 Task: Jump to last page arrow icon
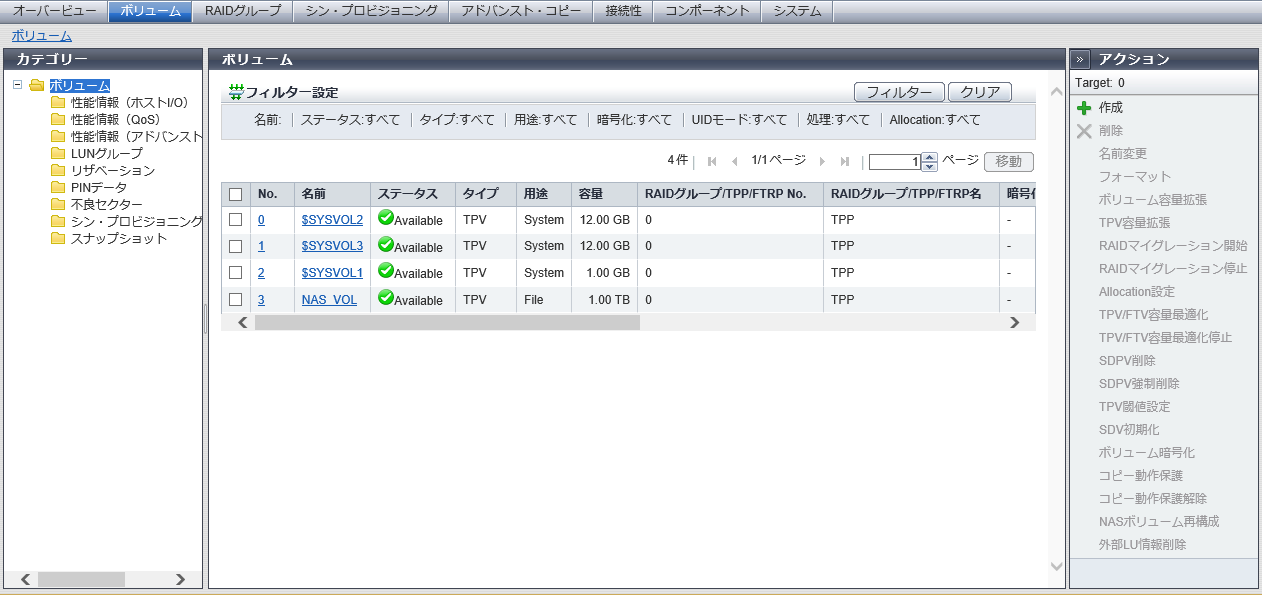pyautogui.click(x=845, y=161)
